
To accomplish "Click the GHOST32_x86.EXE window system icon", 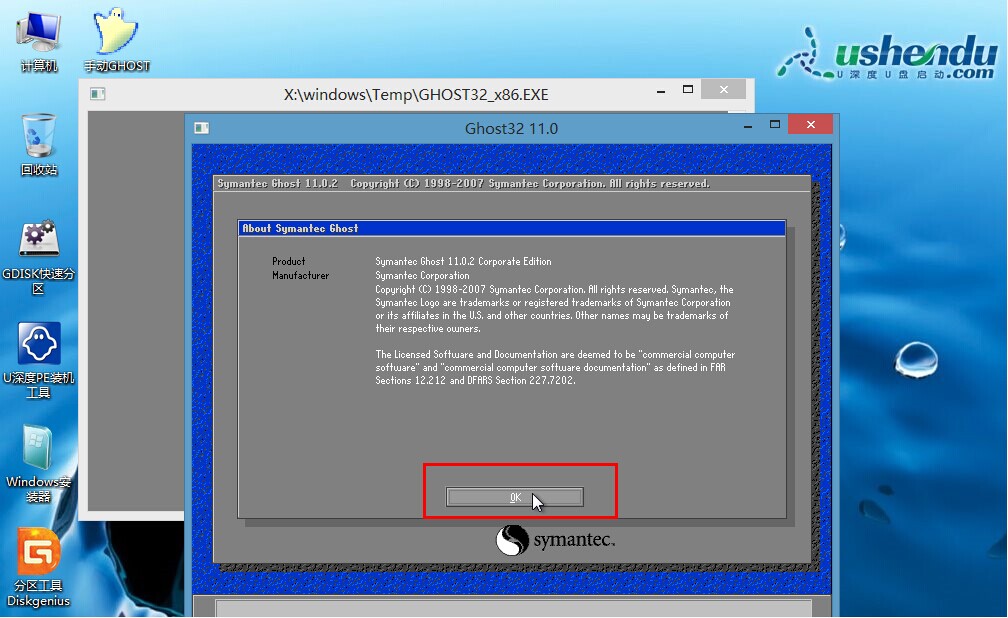I will coord(98,94).
